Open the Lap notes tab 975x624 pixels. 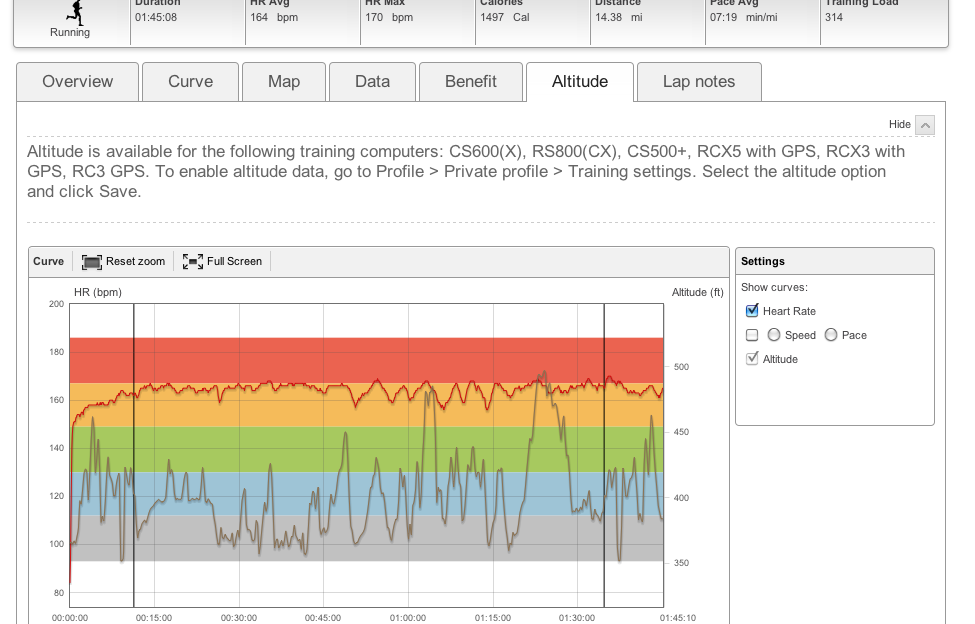[699, 81]
